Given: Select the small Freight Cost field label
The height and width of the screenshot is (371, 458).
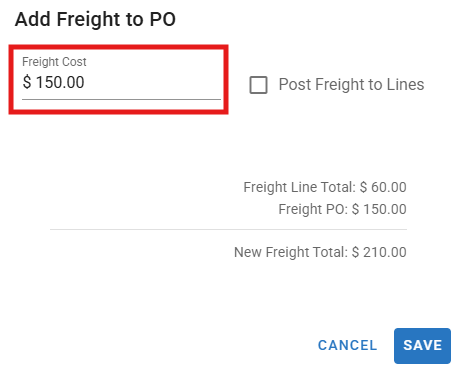Looking at the screenshot, I should [x=54, y=62].
